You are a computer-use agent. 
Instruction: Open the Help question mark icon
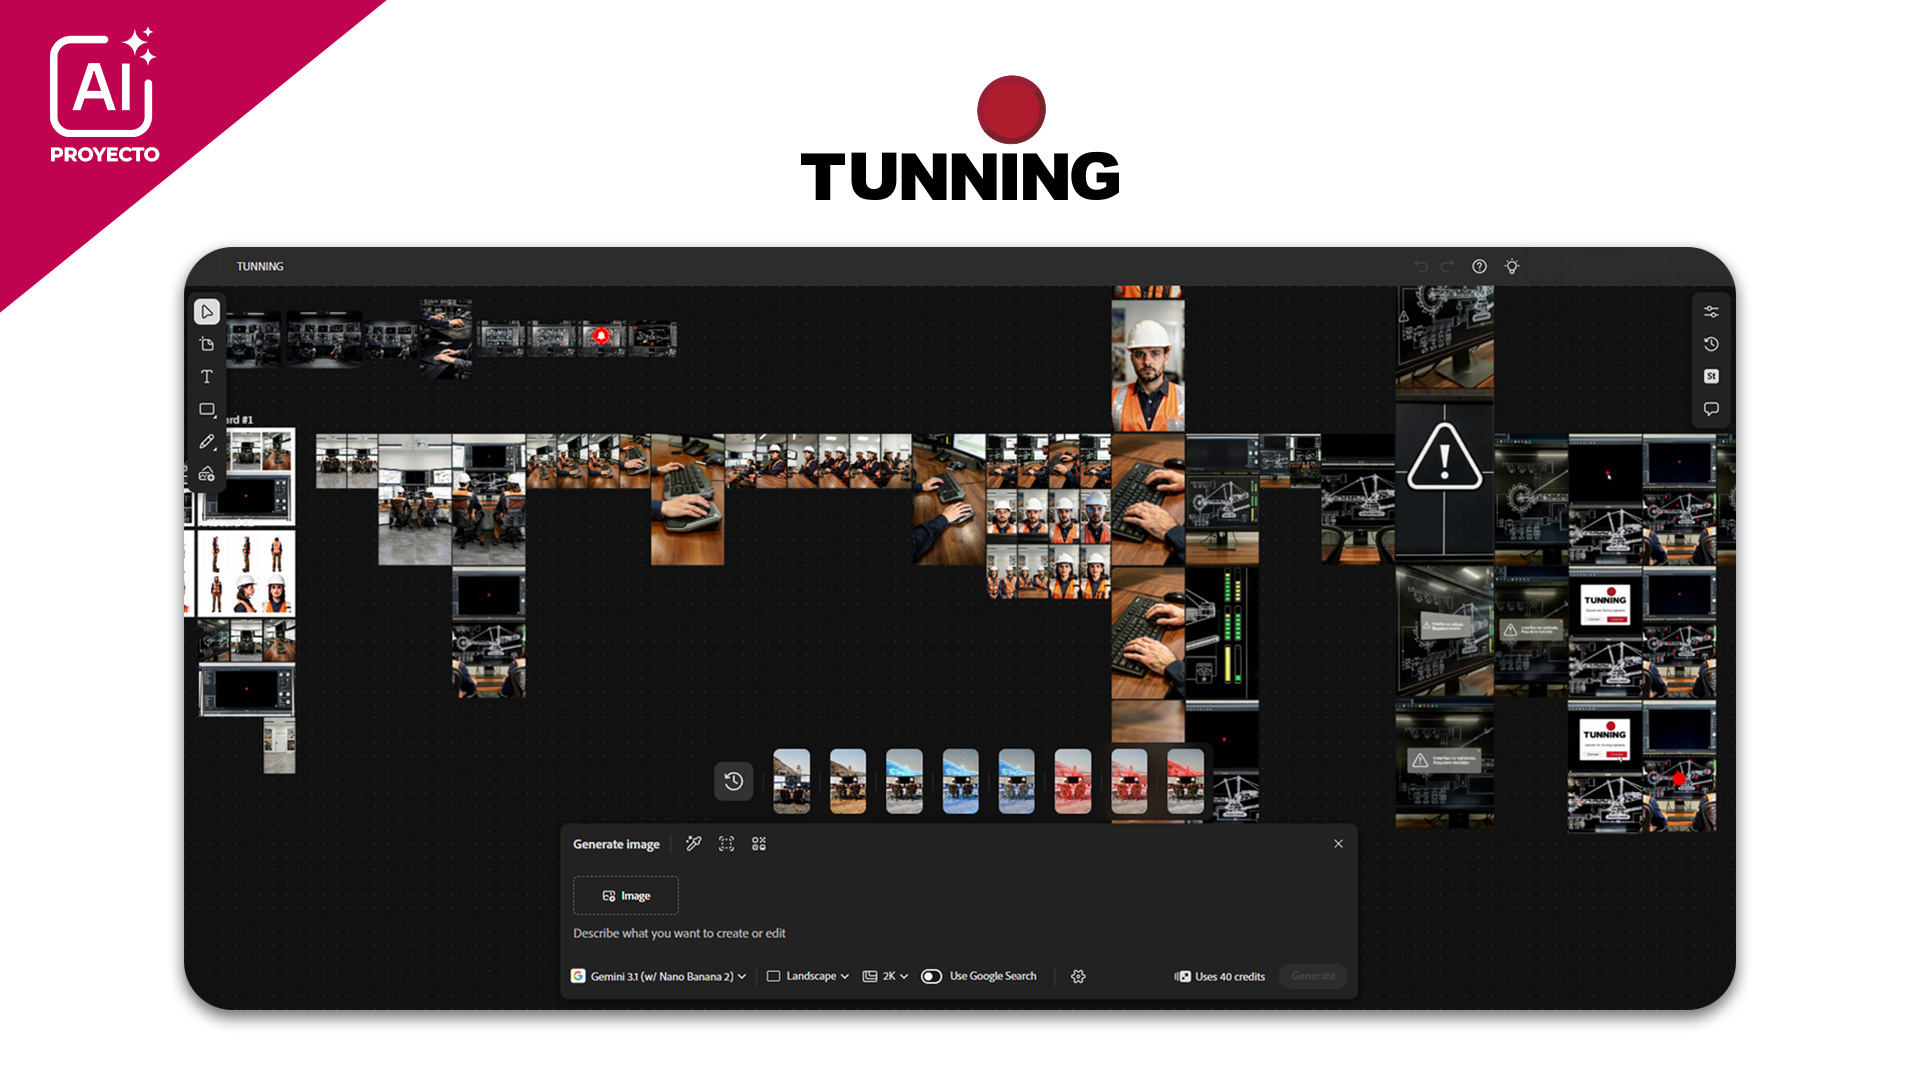[x=1479, y=266]
